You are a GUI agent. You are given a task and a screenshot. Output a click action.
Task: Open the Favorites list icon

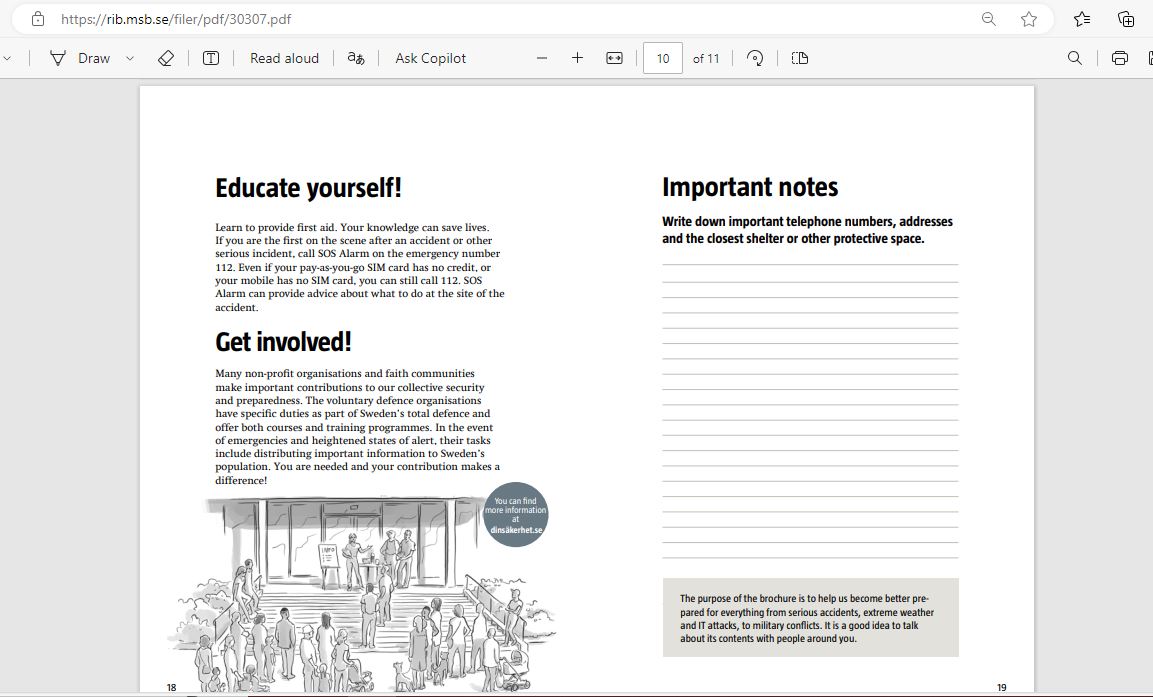point(1082,19)
